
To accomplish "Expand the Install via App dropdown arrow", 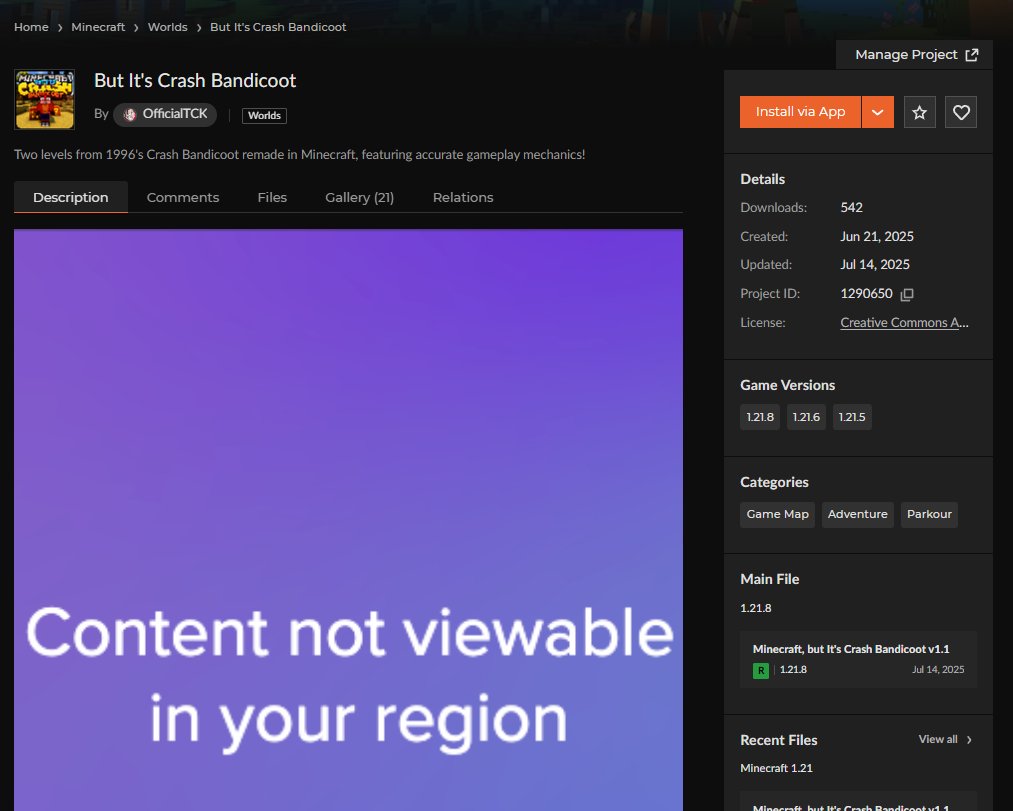I will [877, 112].
